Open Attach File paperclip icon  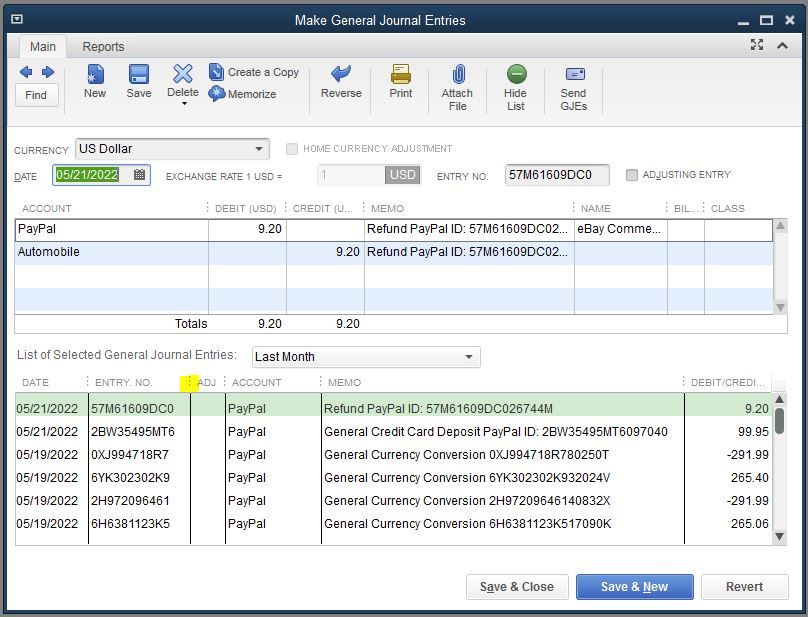tap(458, 75)
